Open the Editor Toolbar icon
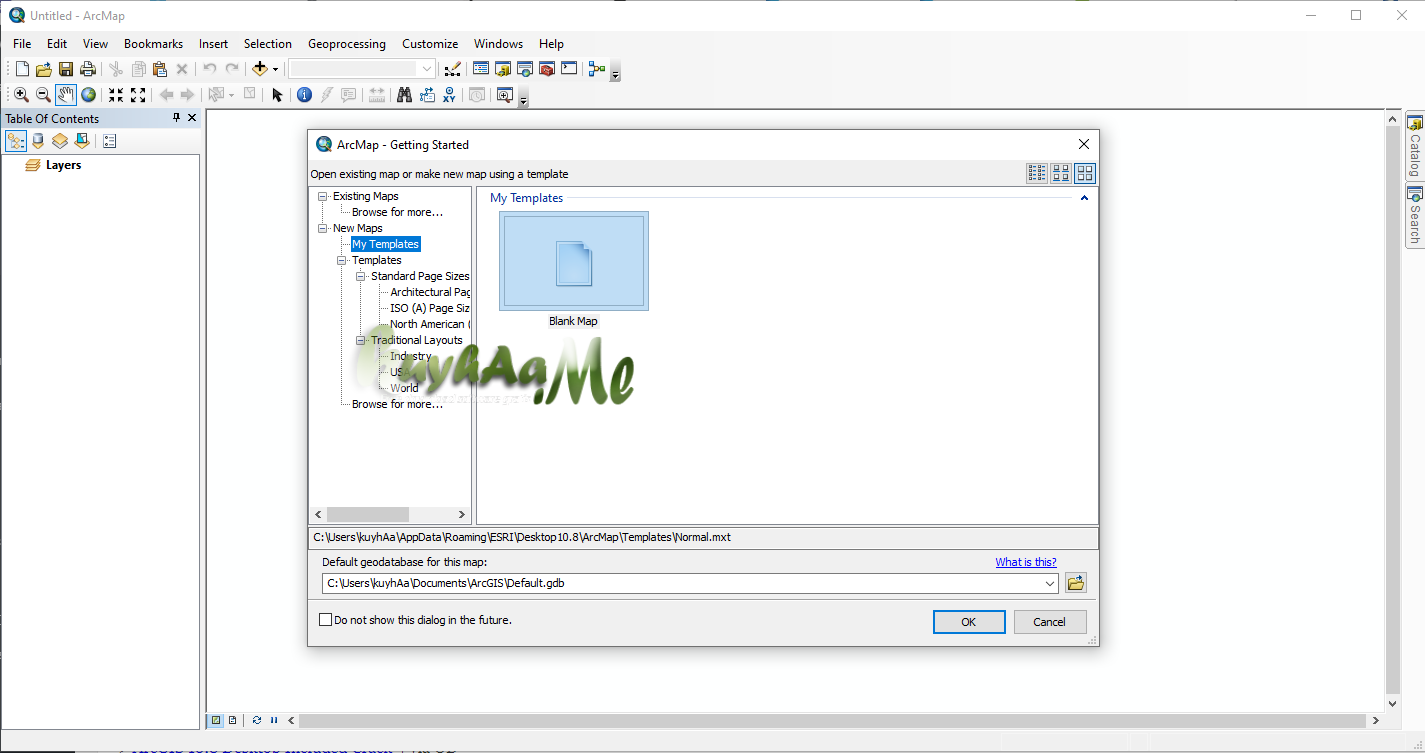The width and height of the screenshot is (1425, 753). 452,69
